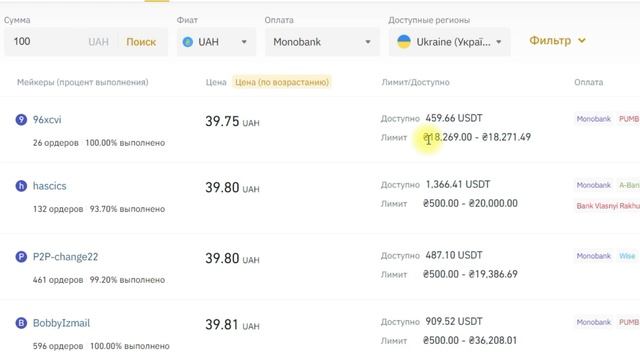Click the Ukraine flag icon

[x=404, y=42]
